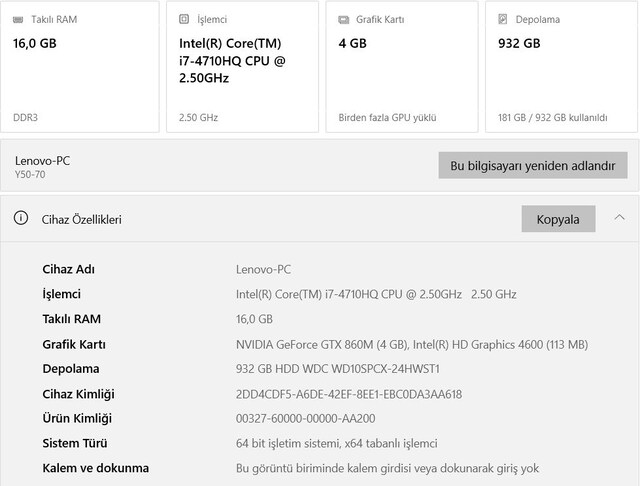Click 932 GB HDD WDC WD10SPCX-24HWST1 value
Image resolution: width=640 pixels, height=486 pixels.
click(x=338, y=369)
